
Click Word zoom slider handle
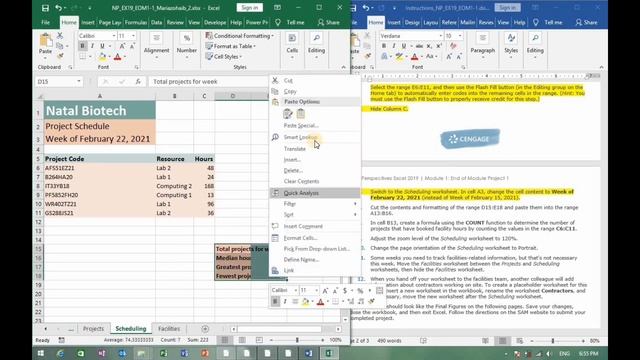[553, 340]
